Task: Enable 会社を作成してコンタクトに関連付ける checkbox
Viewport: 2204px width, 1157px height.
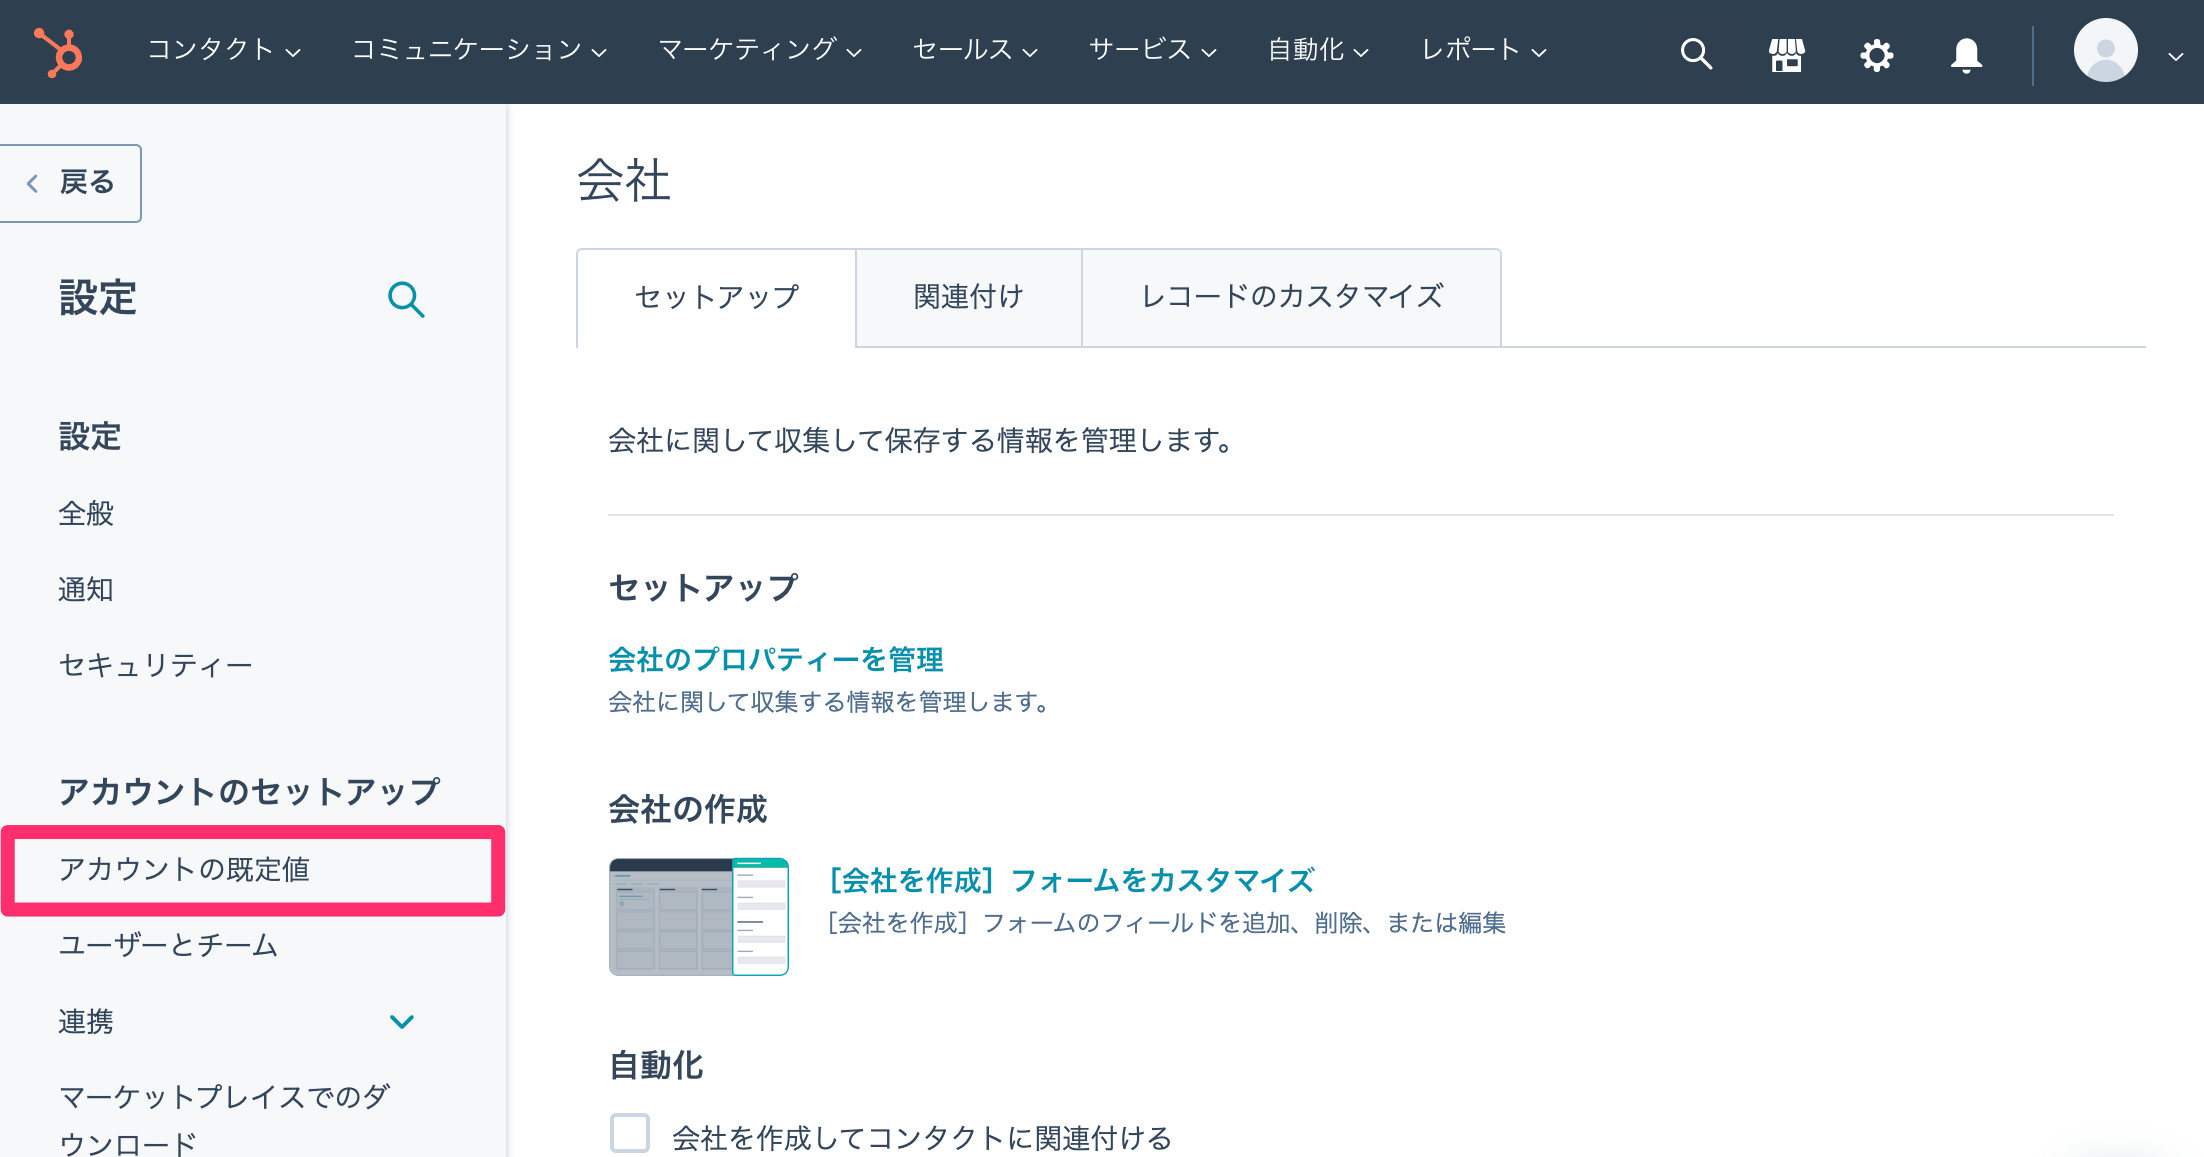Action: click(630, 1134)
